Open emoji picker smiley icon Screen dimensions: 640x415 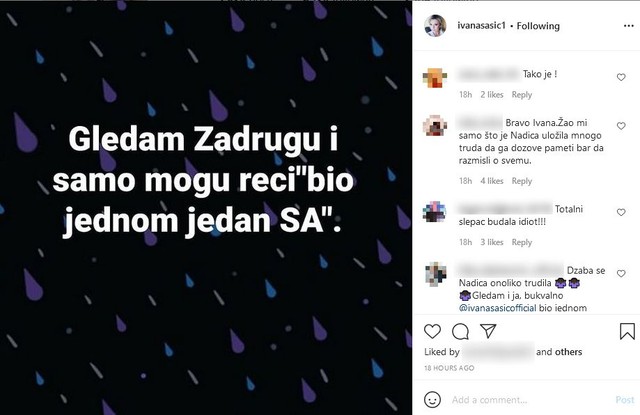(432, 399)
